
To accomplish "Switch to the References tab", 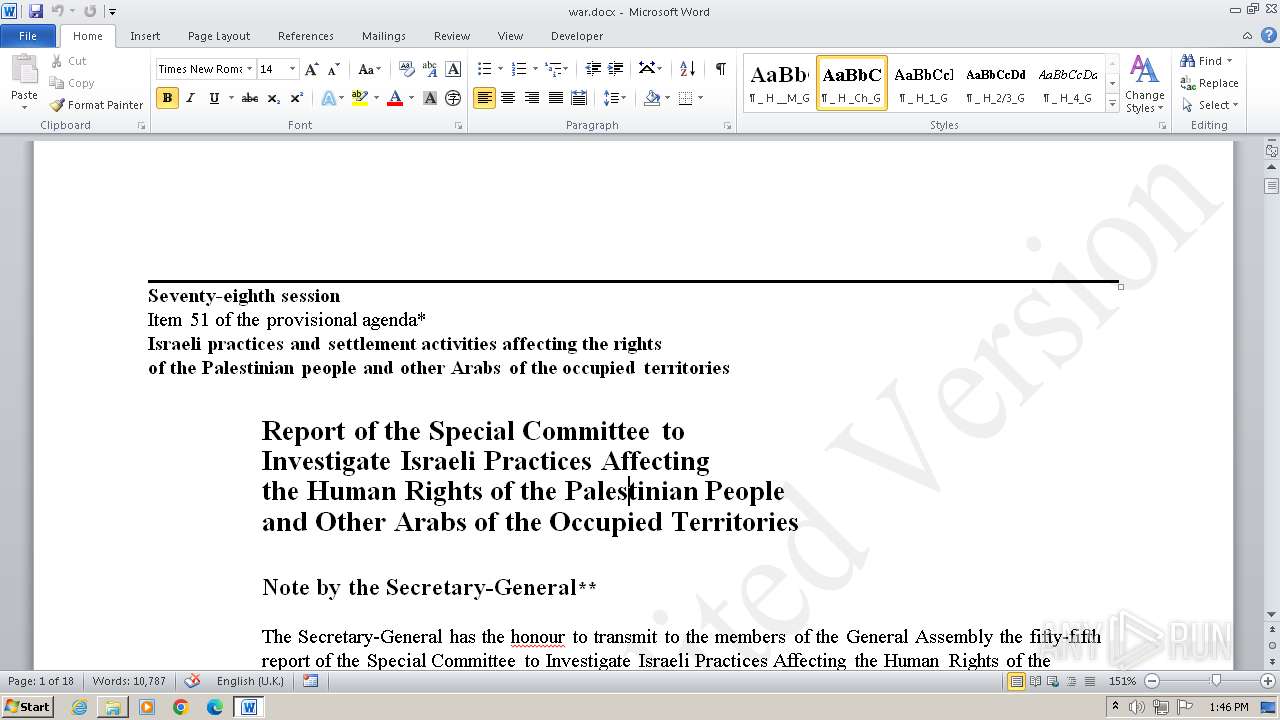I will click(x=306, y=36).
